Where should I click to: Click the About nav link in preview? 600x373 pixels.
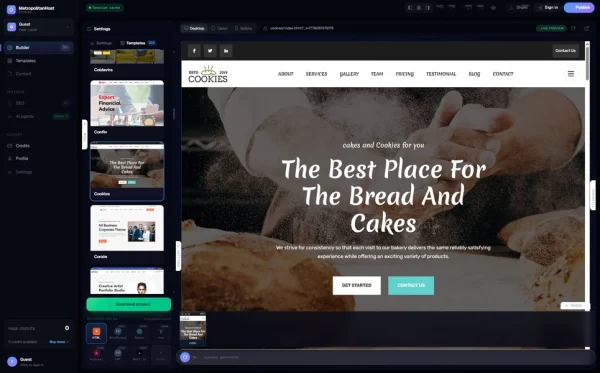[x=285, y=74]
